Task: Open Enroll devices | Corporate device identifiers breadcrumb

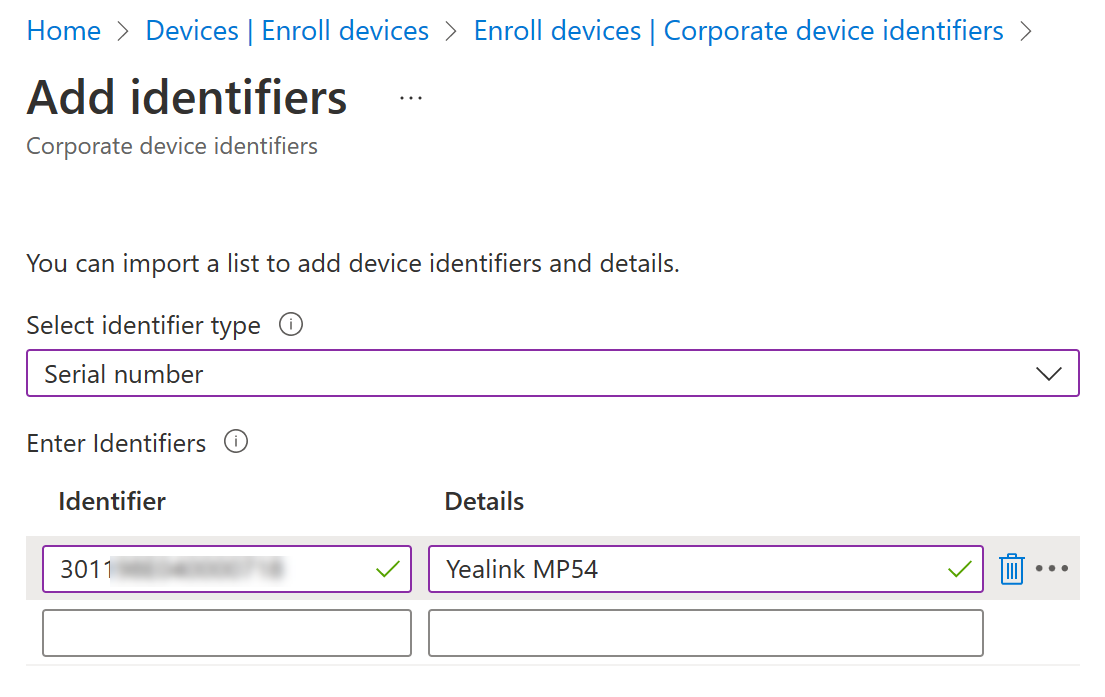Action: point(737,31)
